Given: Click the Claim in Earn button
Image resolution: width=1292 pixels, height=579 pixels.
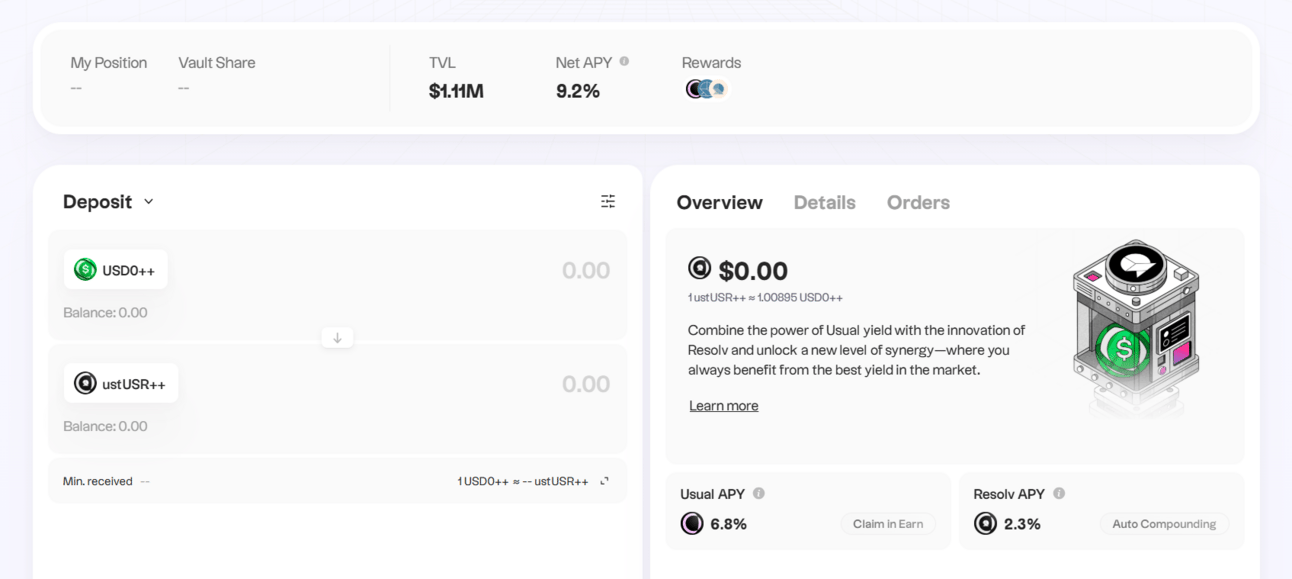Looking at the screenshot, I should (888, 524).
